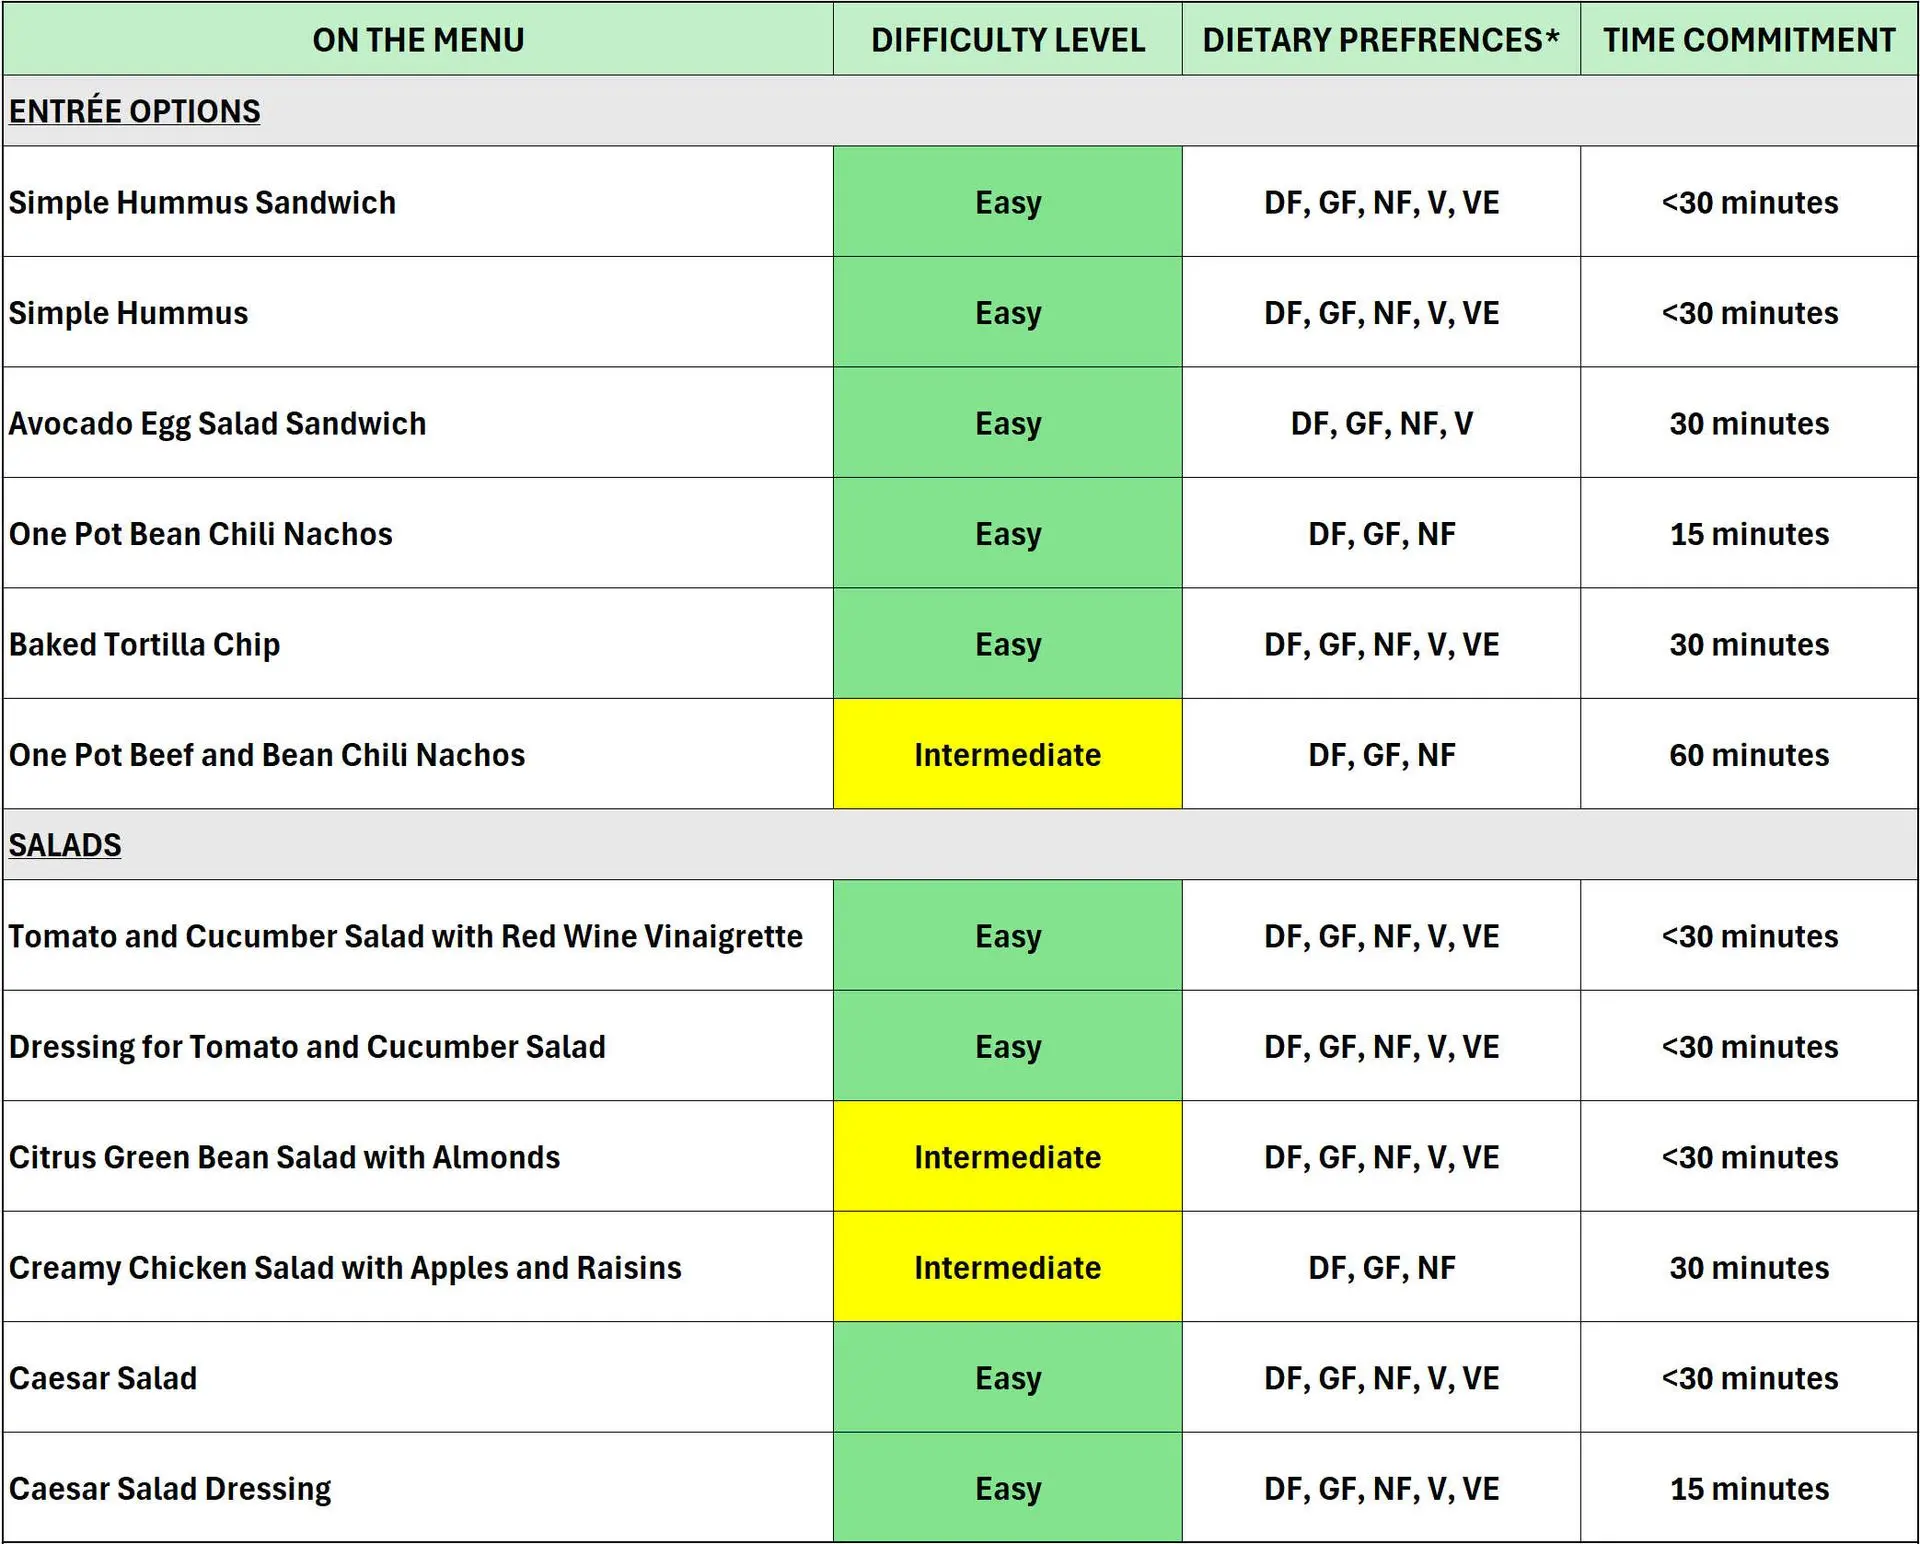Select Intermediate cell for Beef and Bean Chili Nachos

1008,754
